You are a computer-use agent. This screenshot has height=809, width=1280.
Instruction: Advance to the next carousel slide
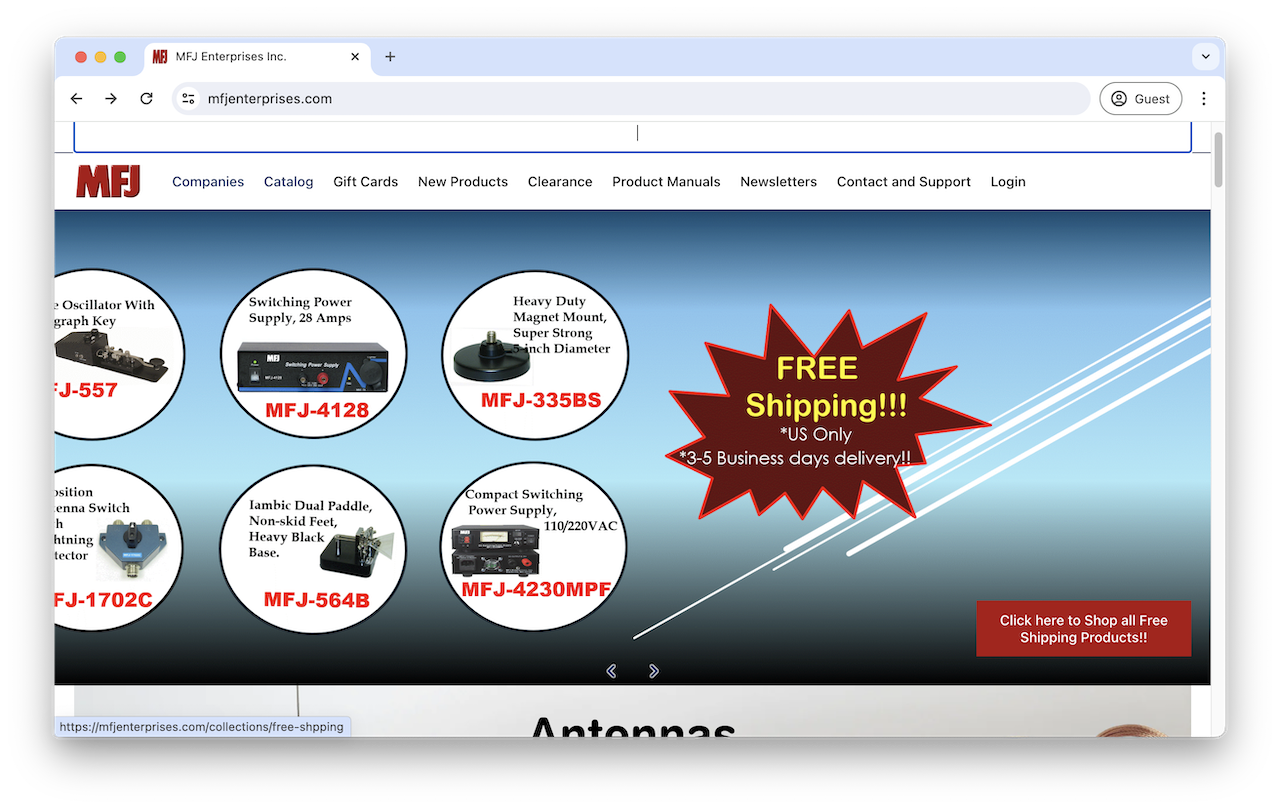coord(653,671)
